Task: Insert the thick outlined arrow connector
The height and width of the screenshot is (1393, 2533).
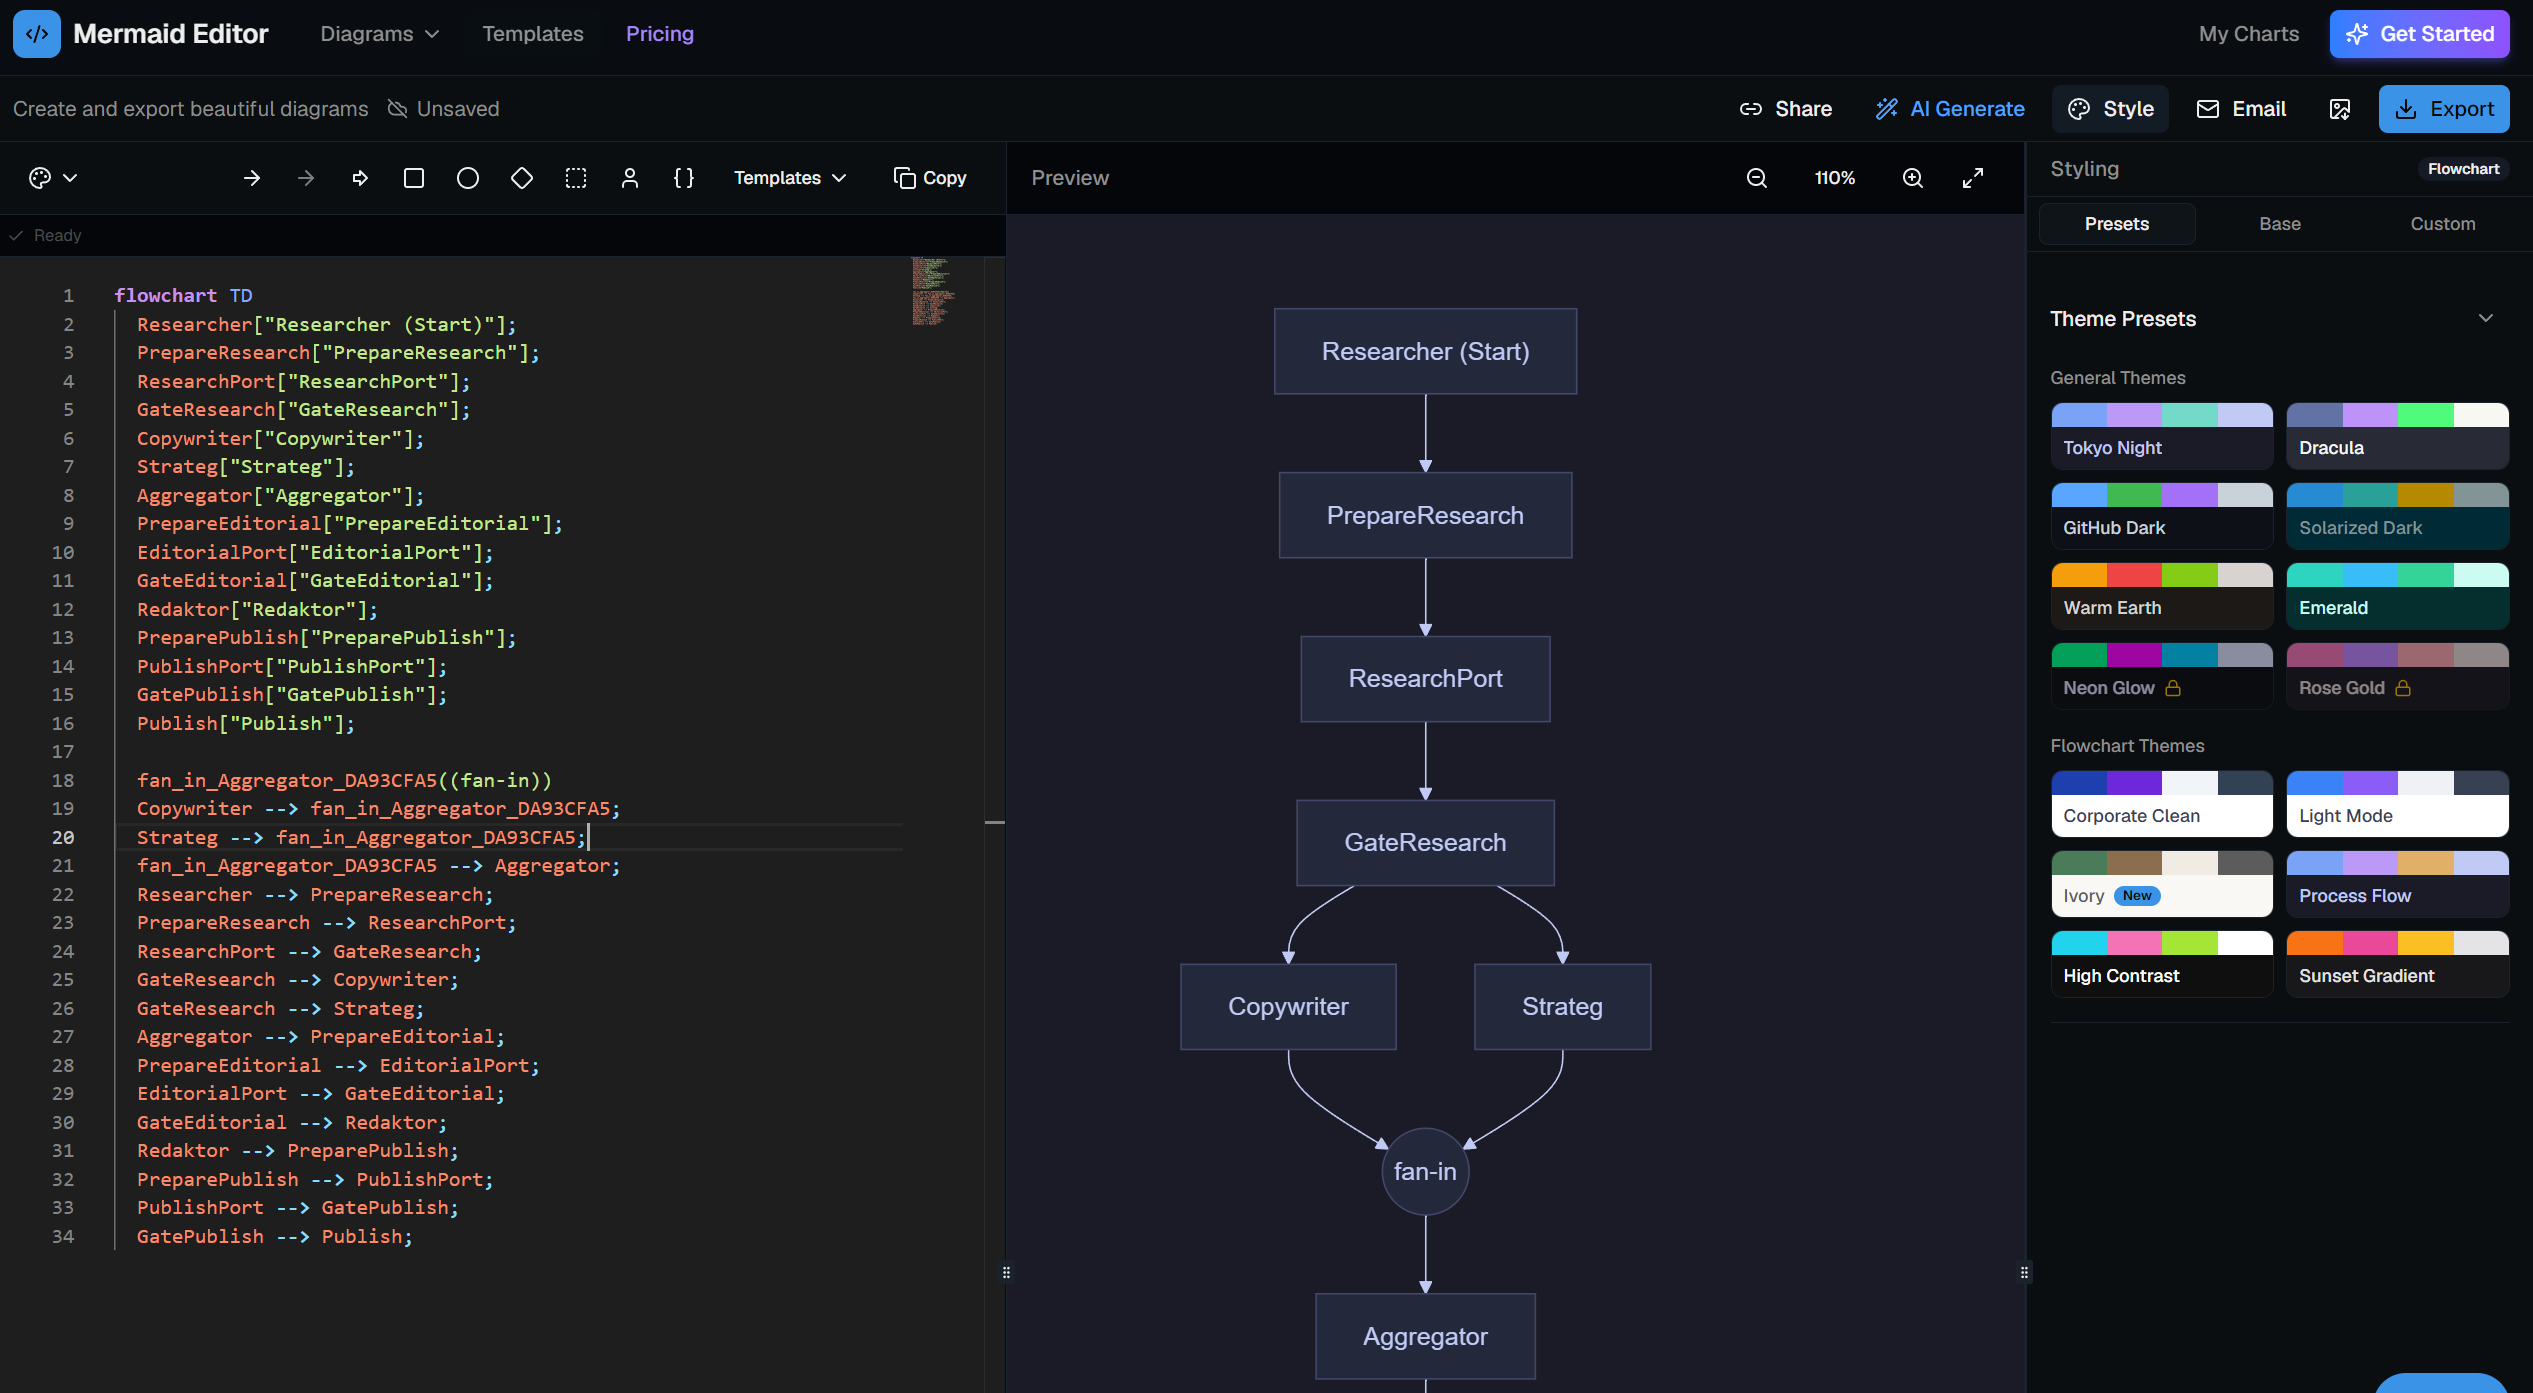Action: (x=360, y=178)
